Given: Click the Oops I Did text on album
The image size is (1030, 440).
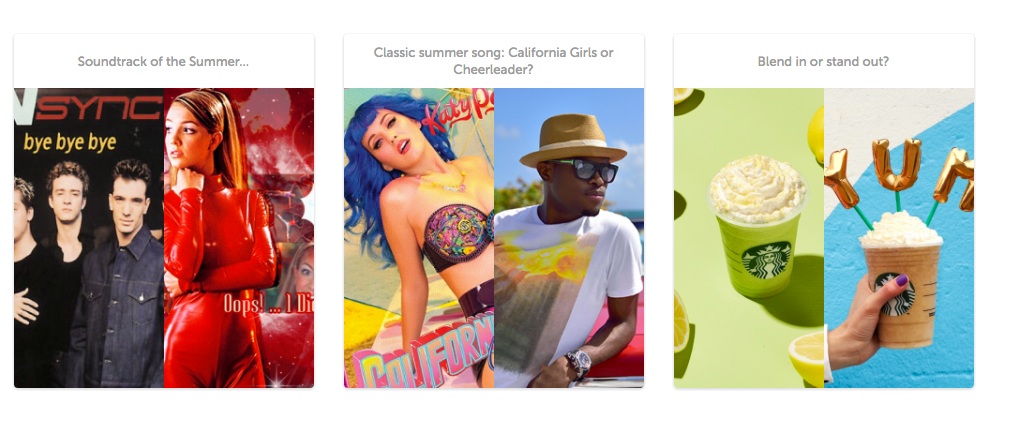Looking at the screenshot, I should 267,305.
